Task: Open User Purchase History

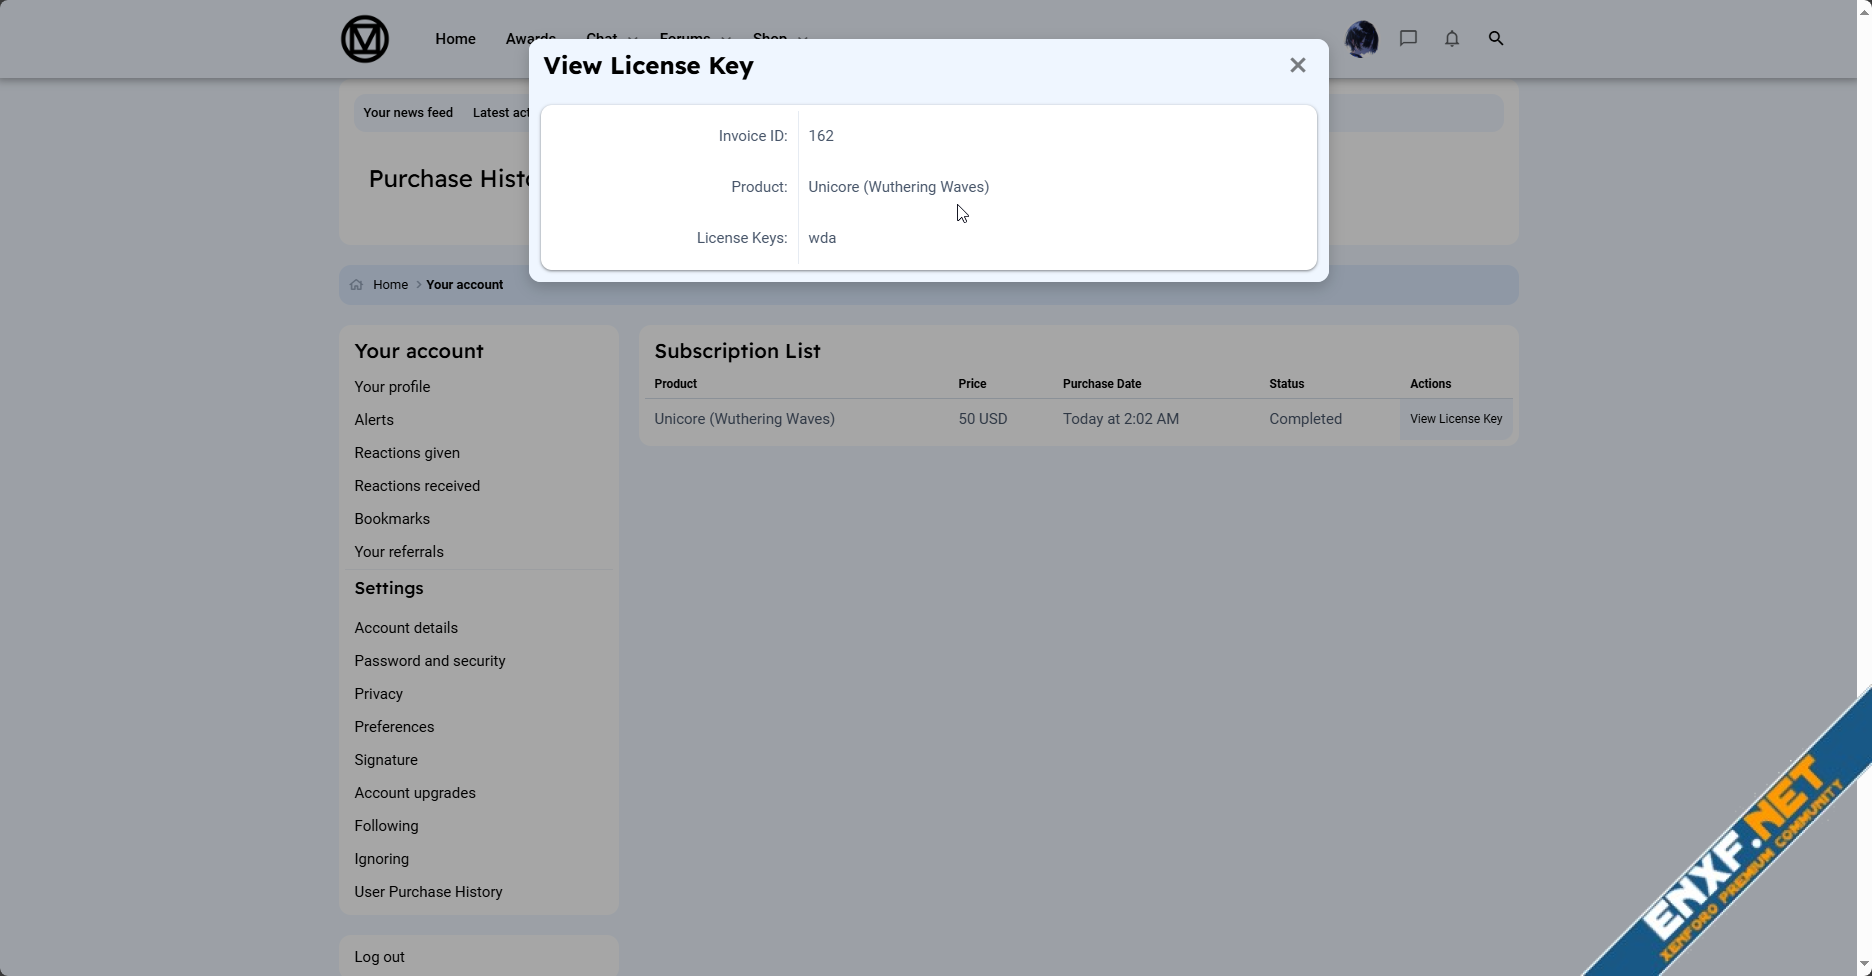Action: (428, 892)
